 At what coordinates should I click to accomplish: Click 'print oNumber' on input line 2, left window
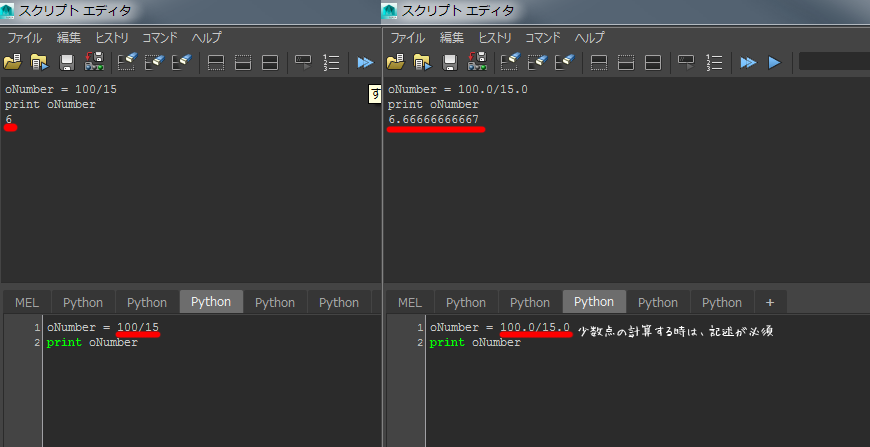[92, 343]
